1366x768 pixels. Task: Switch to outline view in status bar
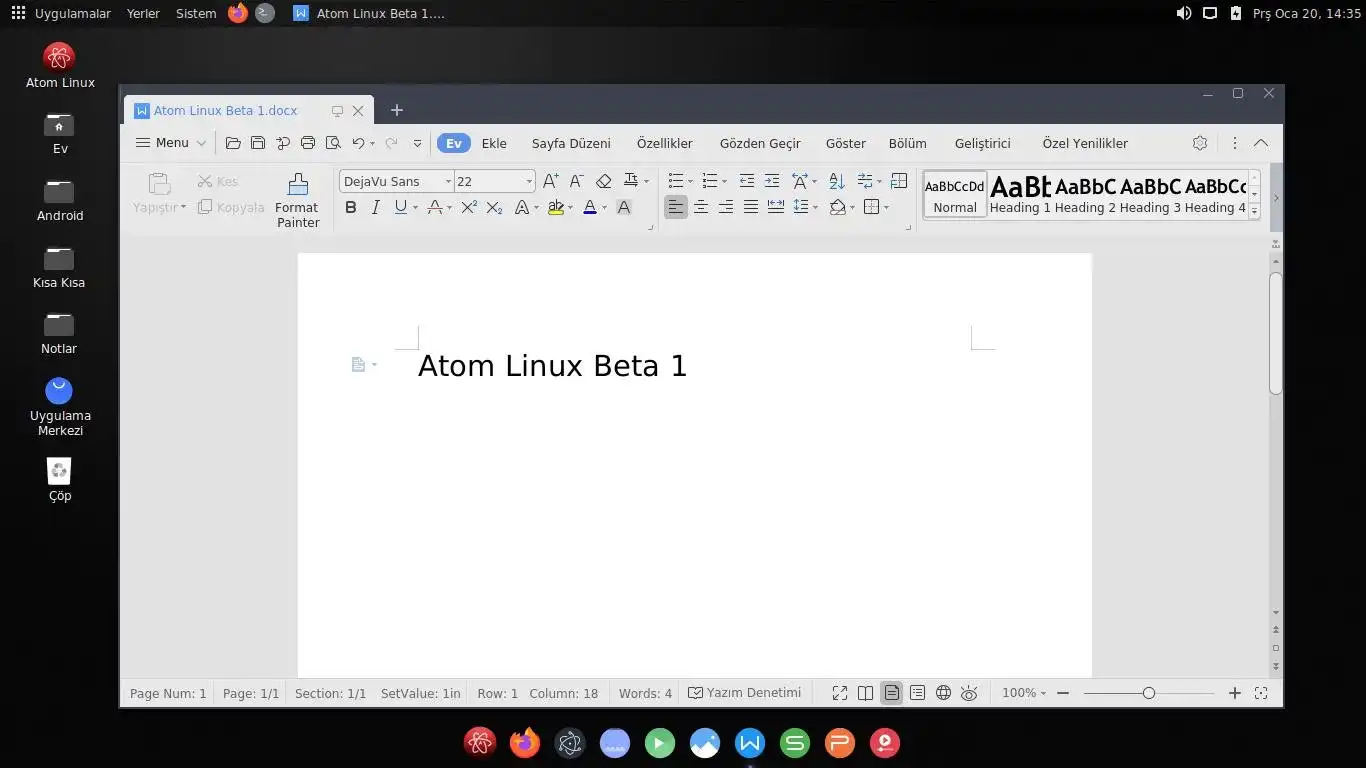point(917,693)
